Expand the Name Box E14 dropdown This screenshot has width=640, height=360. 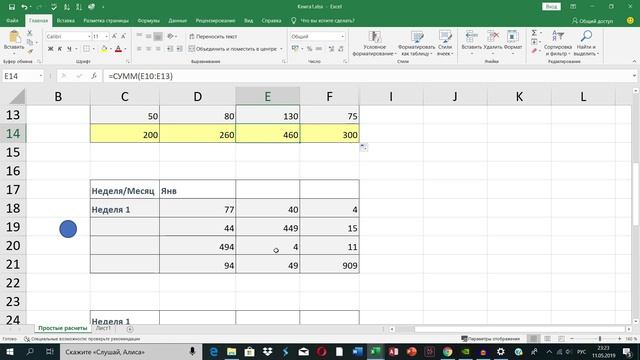tap(40, 76)
